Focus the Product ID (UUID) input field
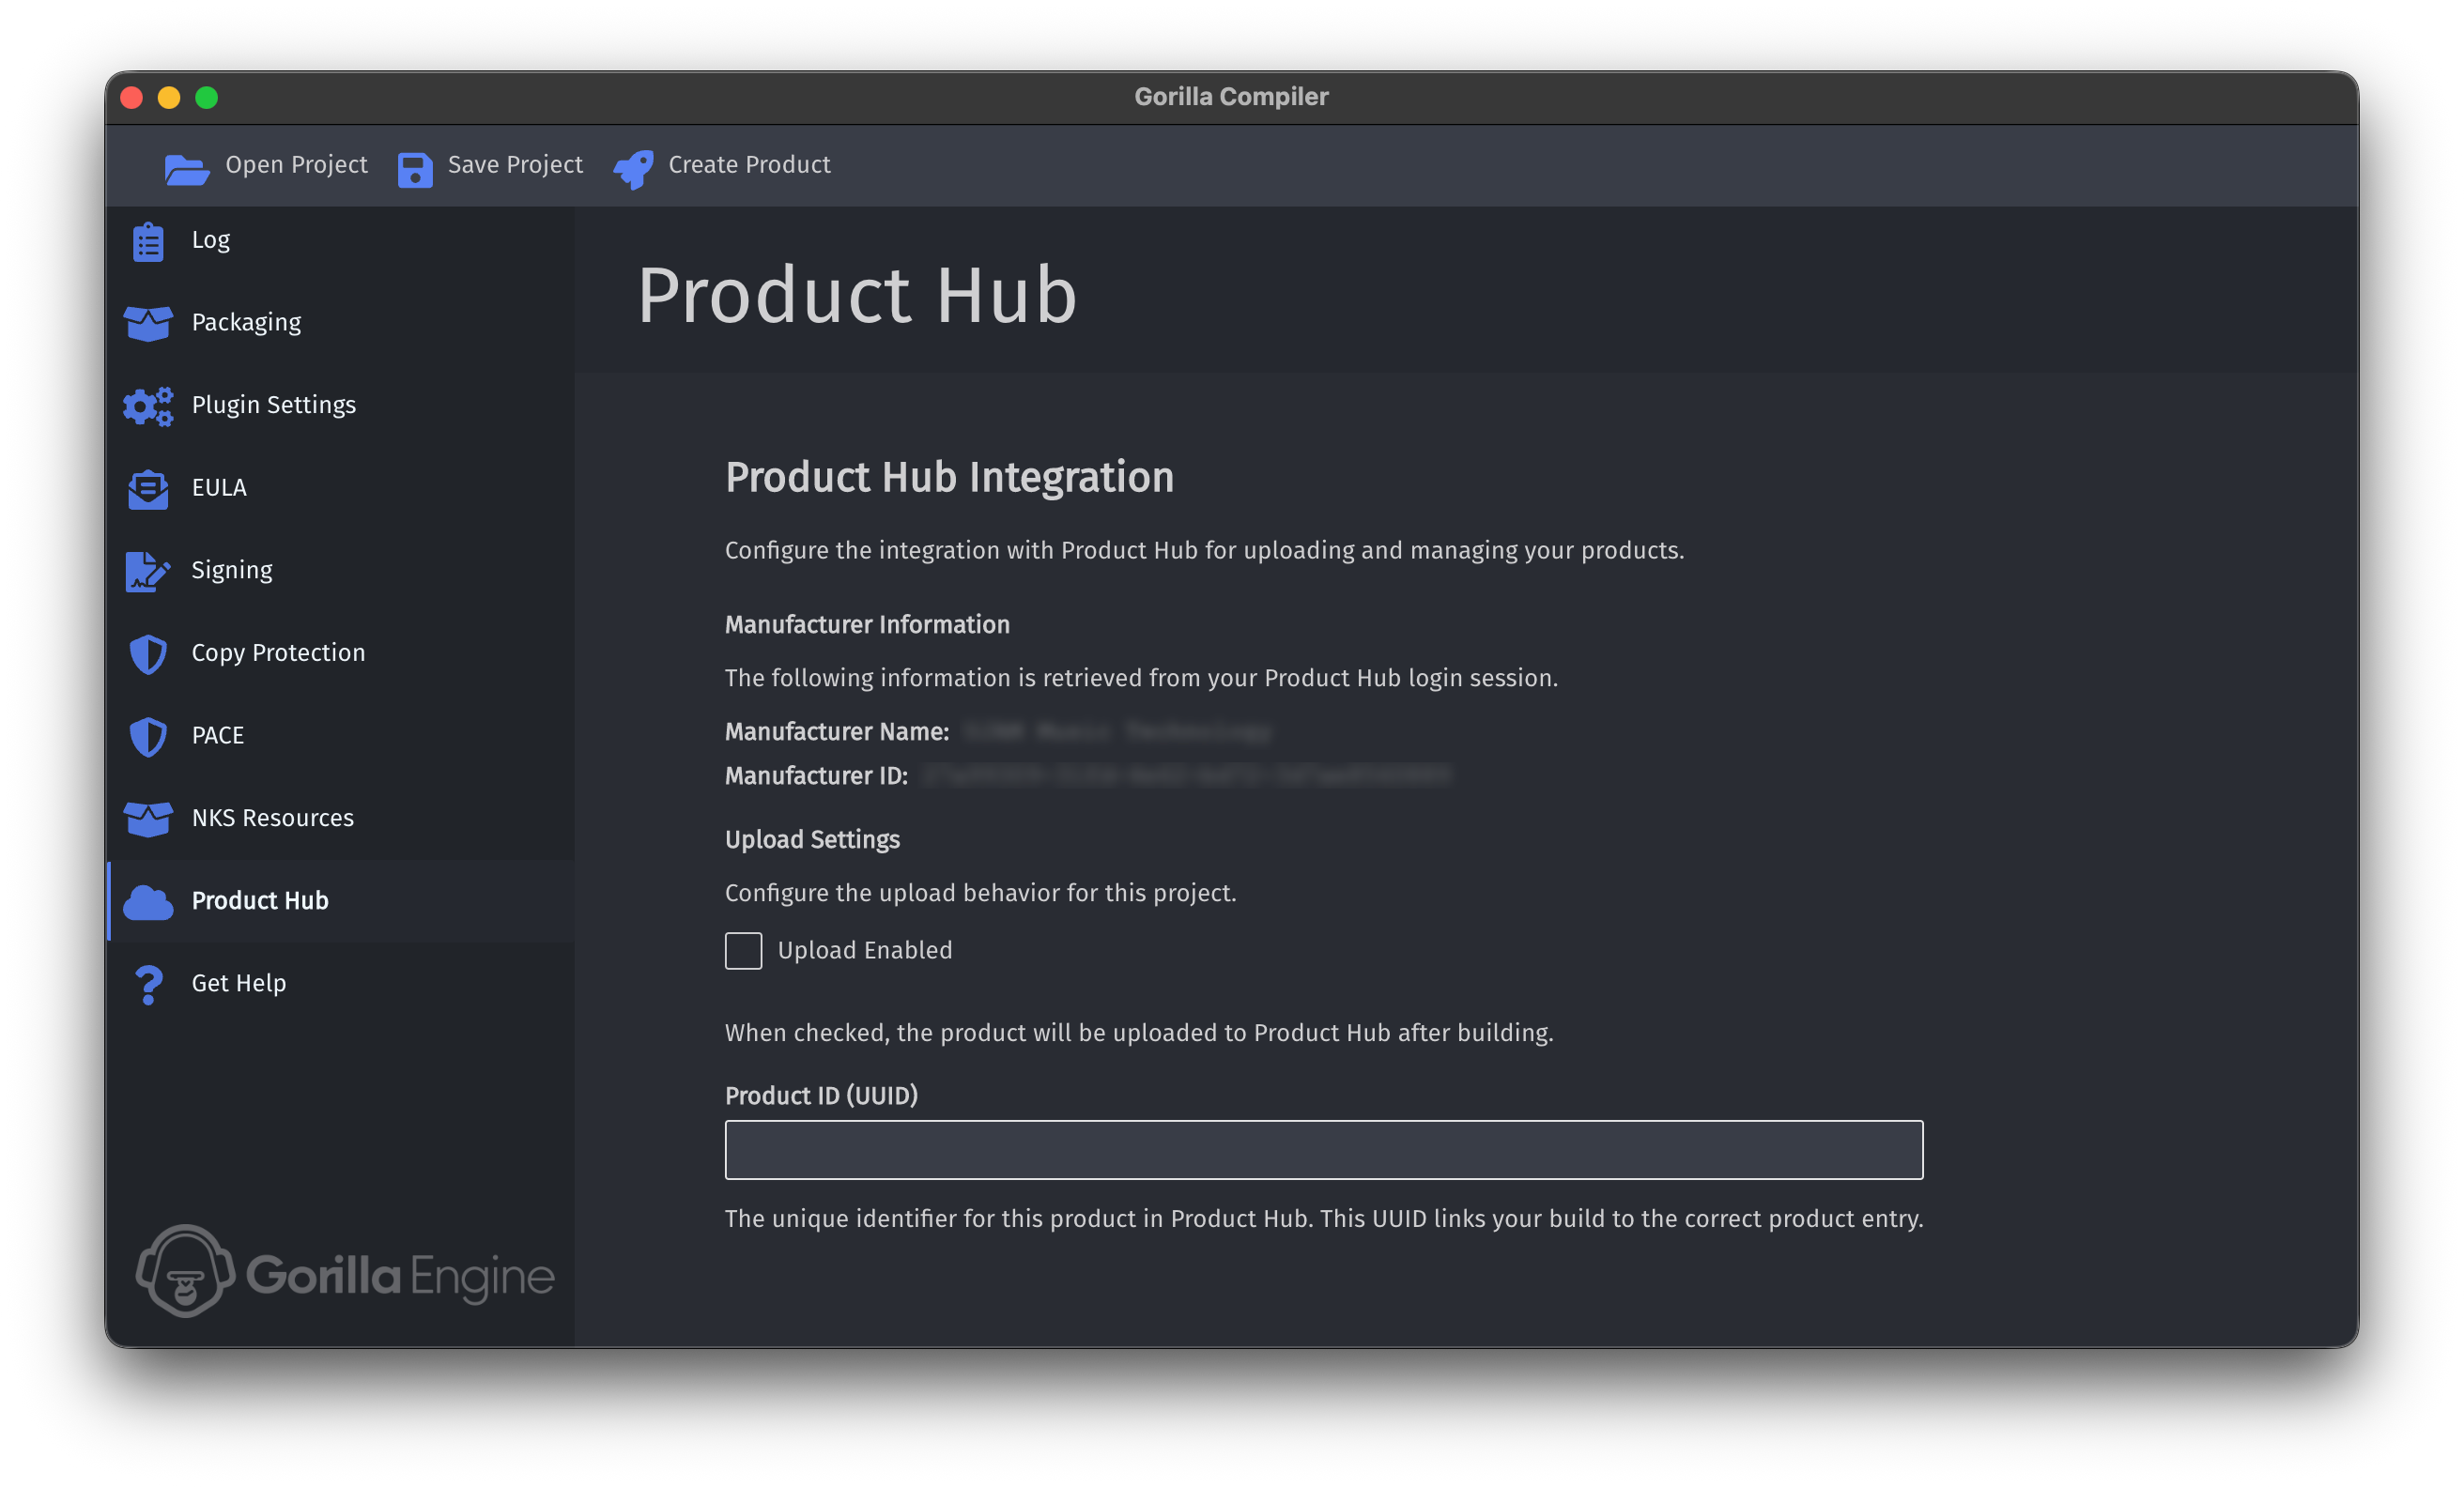Screen dimensions: 2464x1487 click(1324, 1150)
